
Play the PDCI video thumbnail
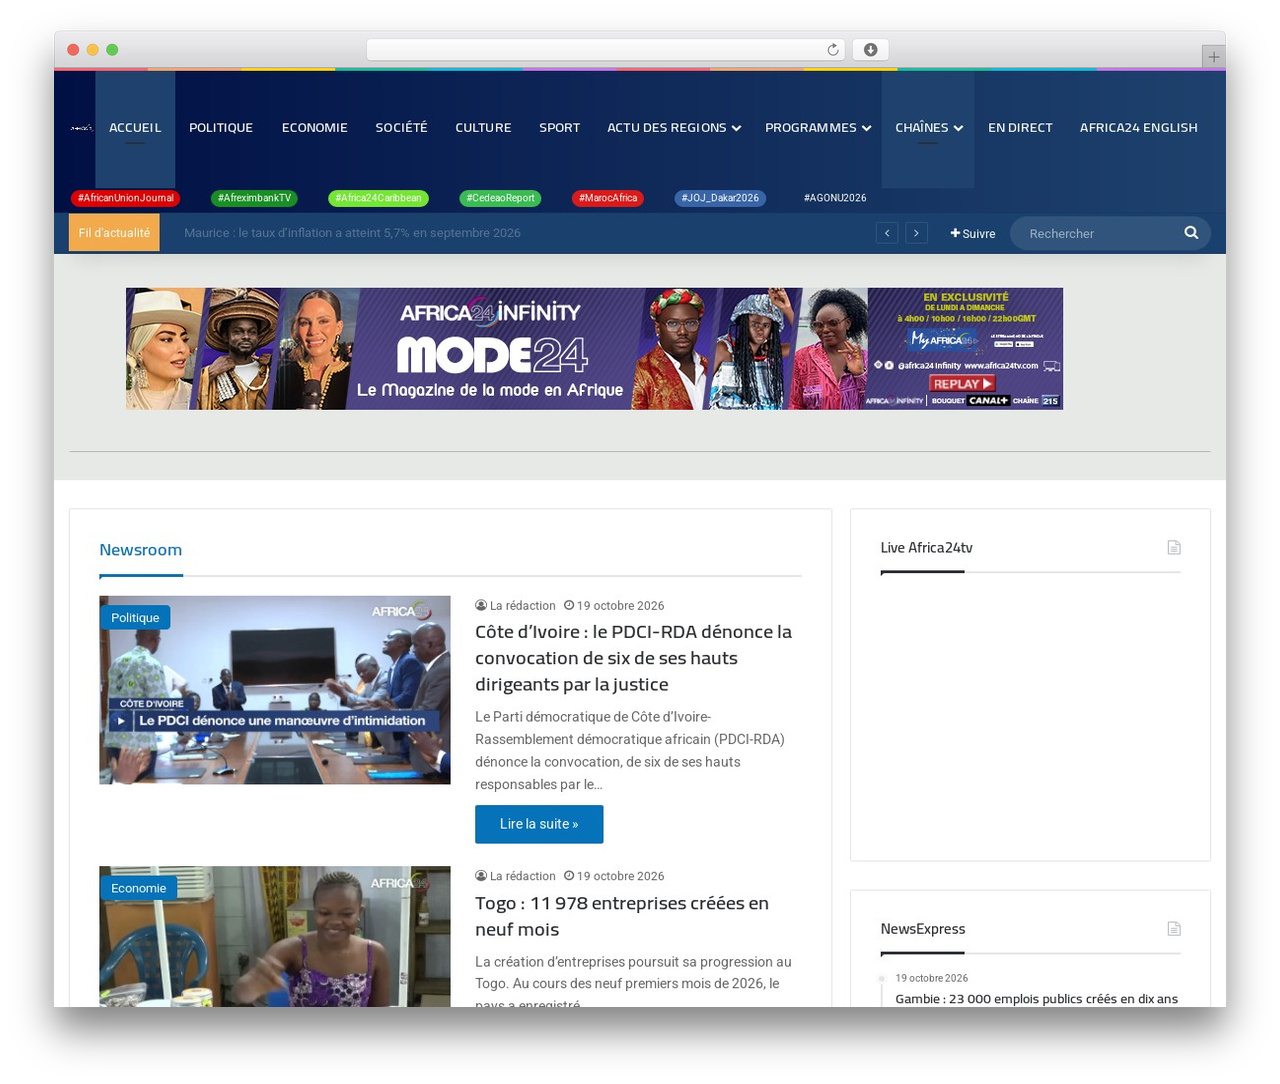click(275, 690)
